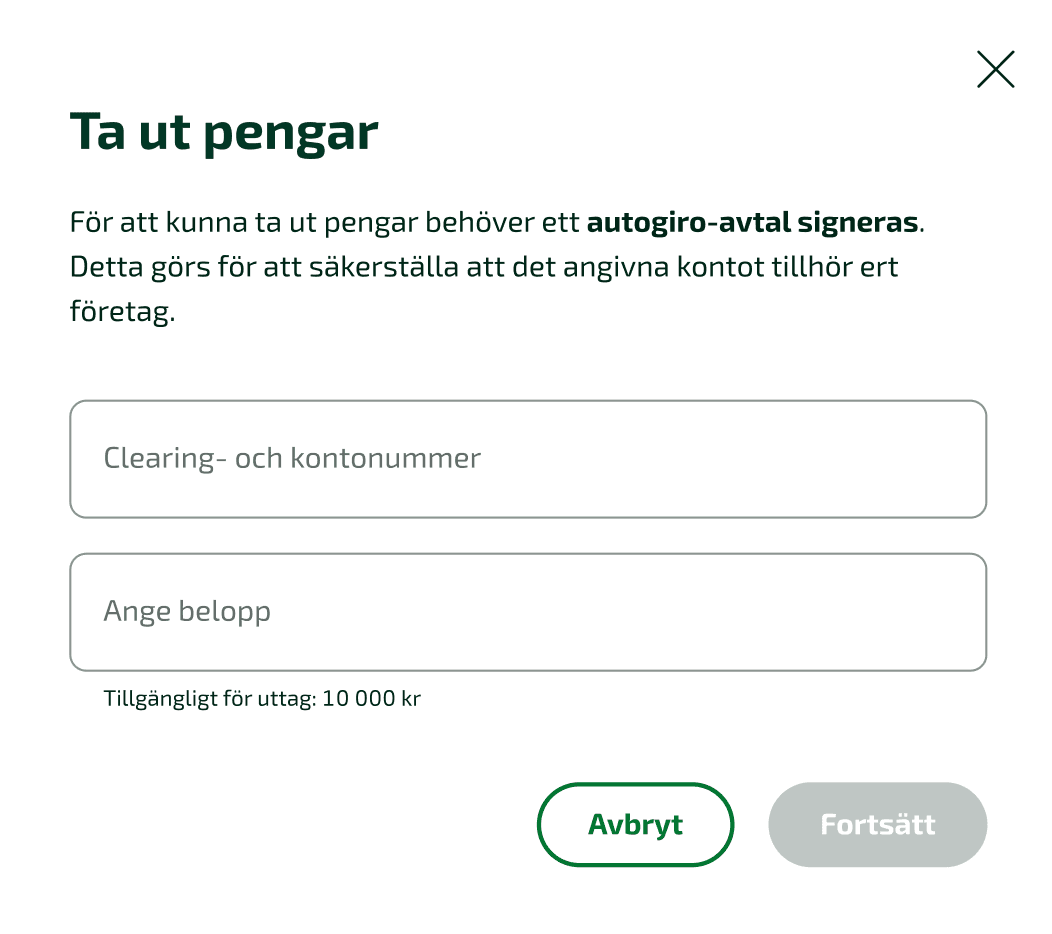
Task: Click the Ta ut pengar heading
Action: coord(224,131)
